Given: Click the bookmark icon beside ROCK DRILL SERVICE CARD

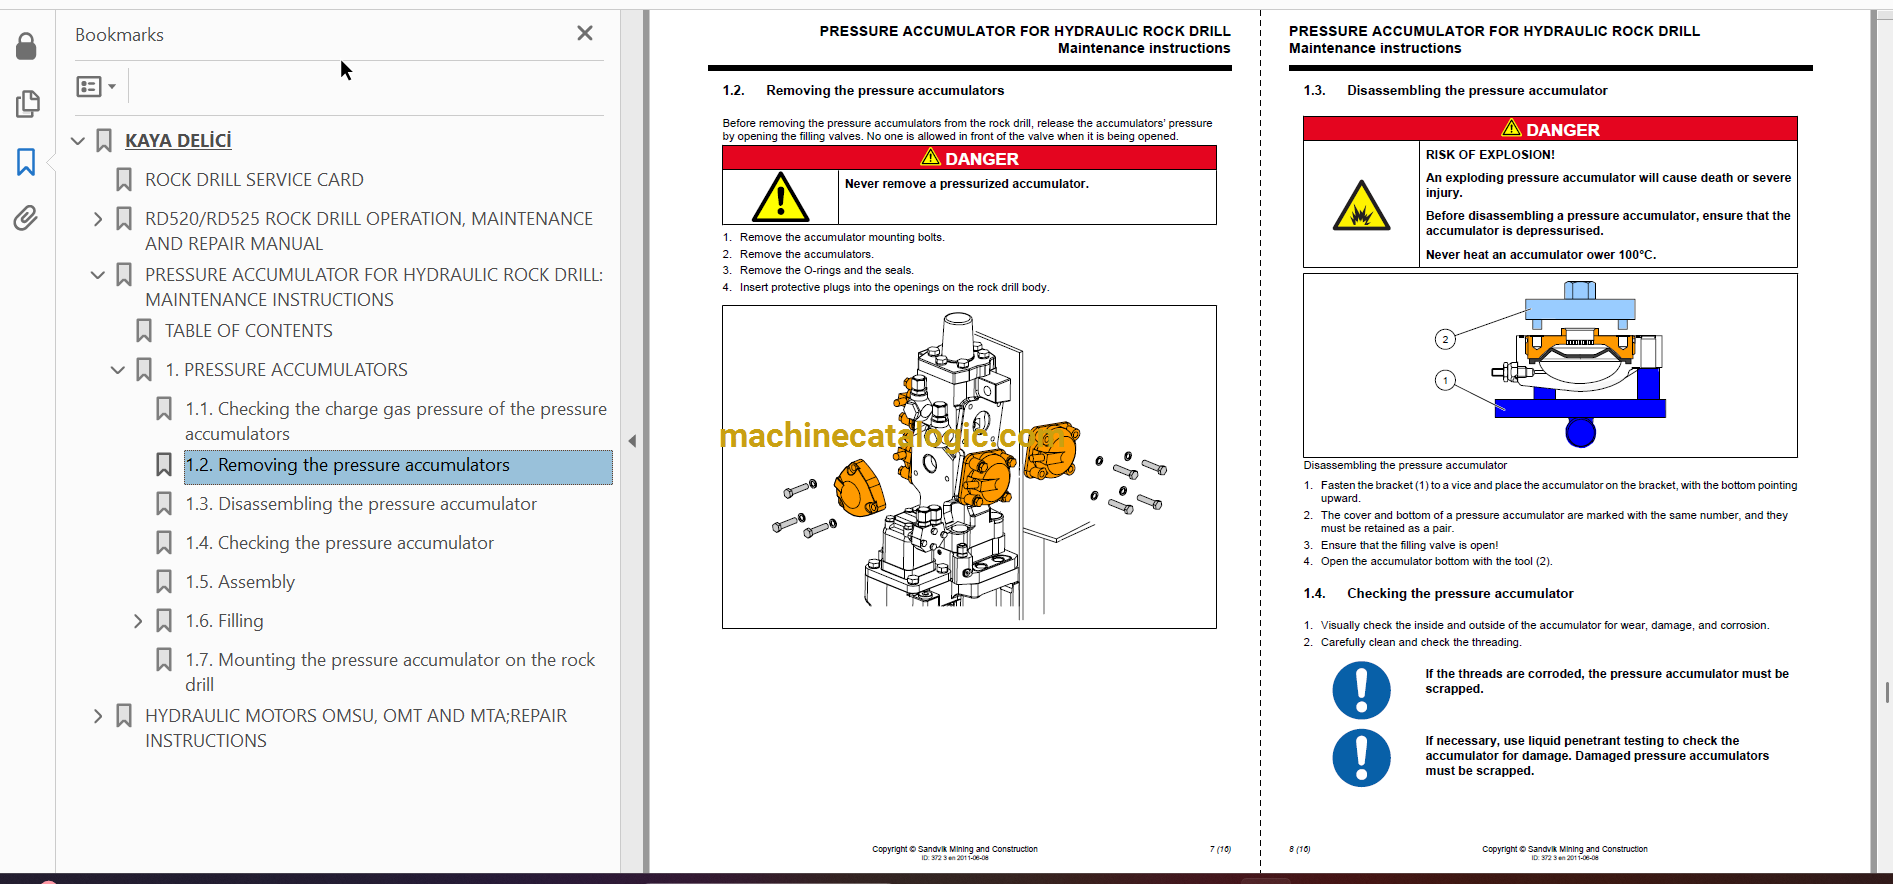Looking at the screenshot, I should [124, 180].
